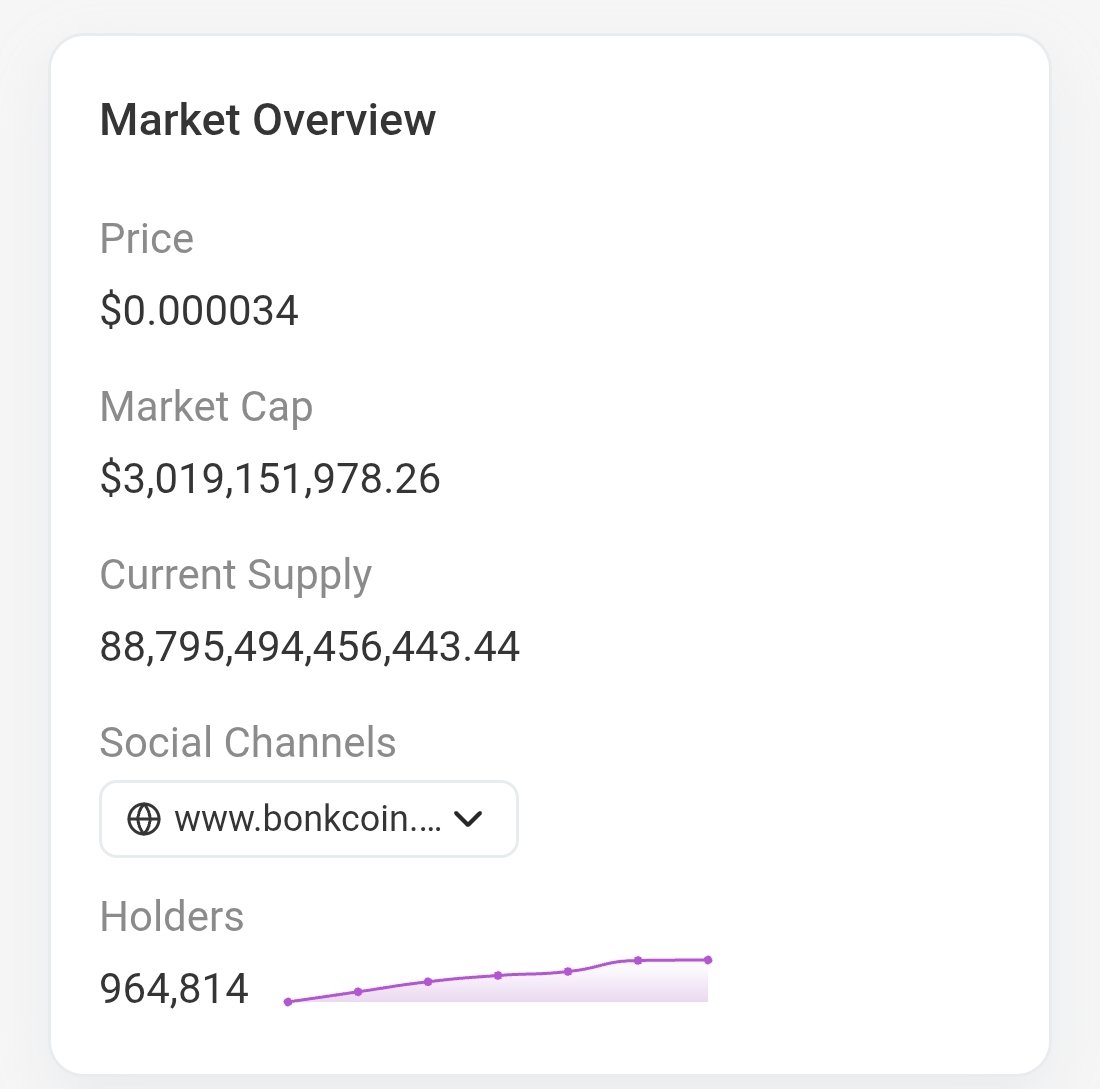Viewport: 1100px width, 1089px height.
Task: Click the Holders label
Action: point(172,916)
